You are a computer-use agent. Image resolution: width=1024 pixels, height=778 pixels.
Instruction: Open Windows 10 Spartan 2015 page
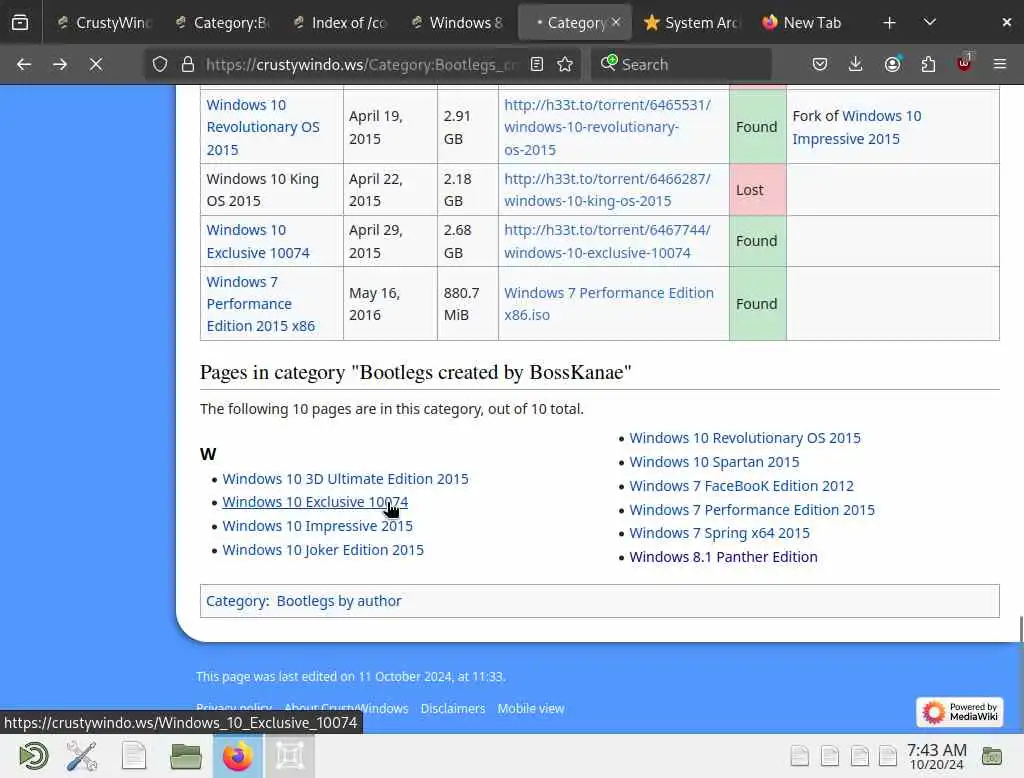[x=714, y=462]
